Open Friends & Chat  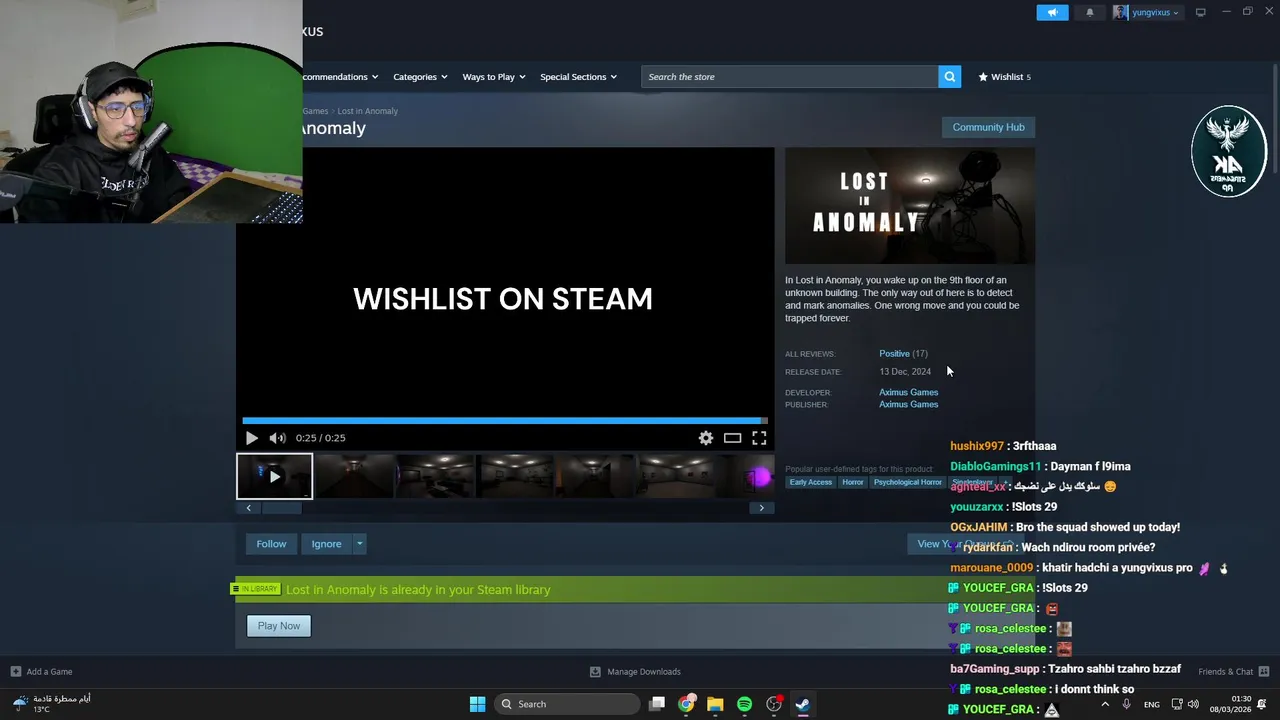click(1233, 672)
